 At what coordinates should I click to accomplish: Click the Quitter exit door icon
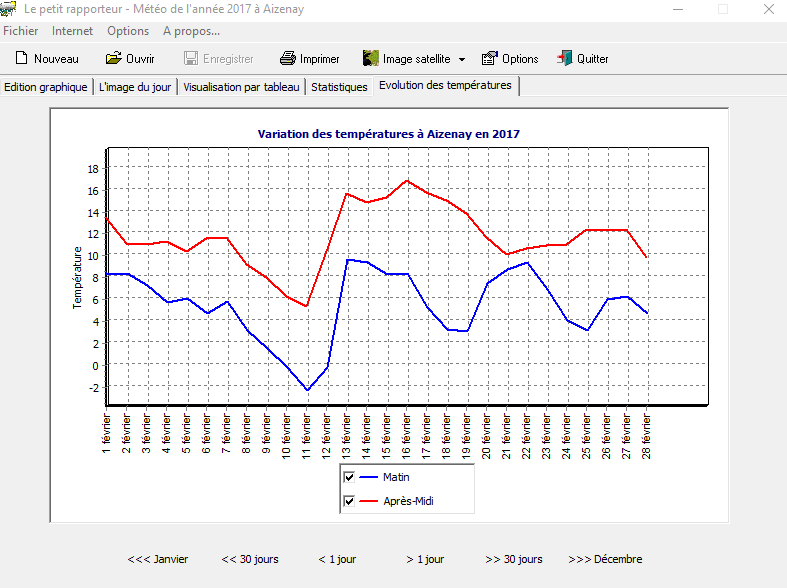coord(565,59)
